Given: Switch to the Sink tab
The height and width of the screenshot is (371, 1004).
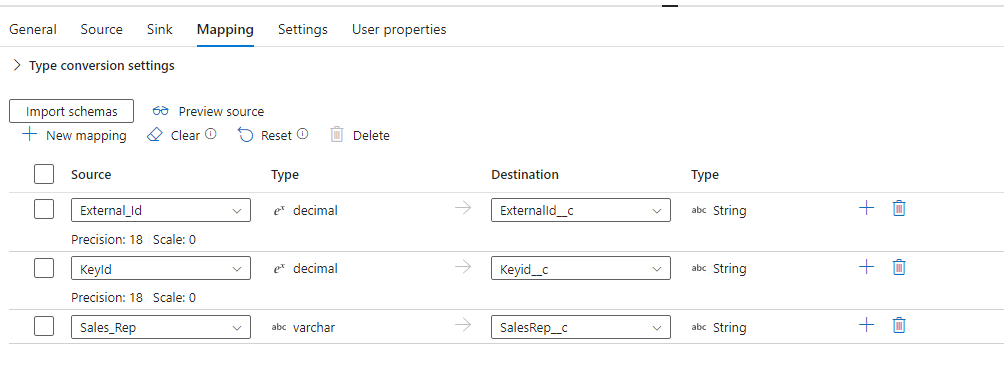Looking at the screenshot, I should point(159,29).
